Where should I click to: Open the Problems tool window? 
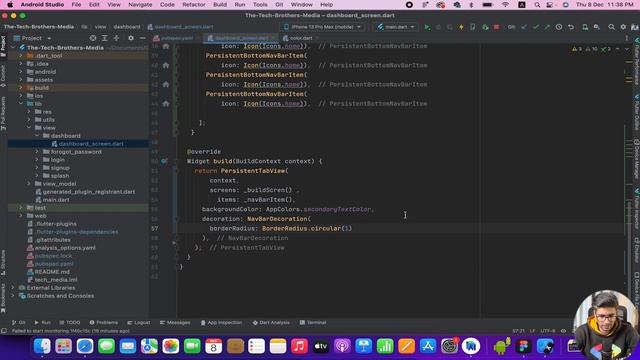[x=104, y=322]
